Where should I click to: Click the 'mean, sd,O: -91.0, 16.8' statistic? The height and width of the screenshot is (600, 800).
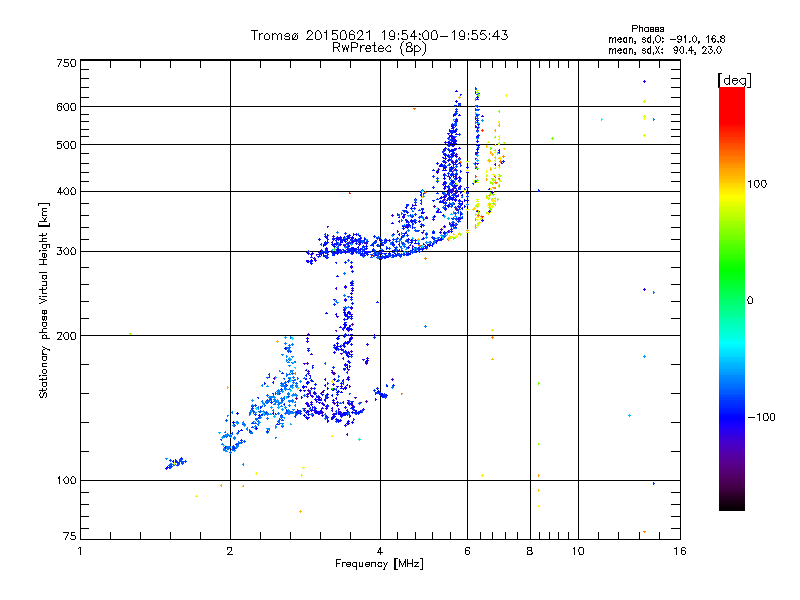(x=666, y=39)
